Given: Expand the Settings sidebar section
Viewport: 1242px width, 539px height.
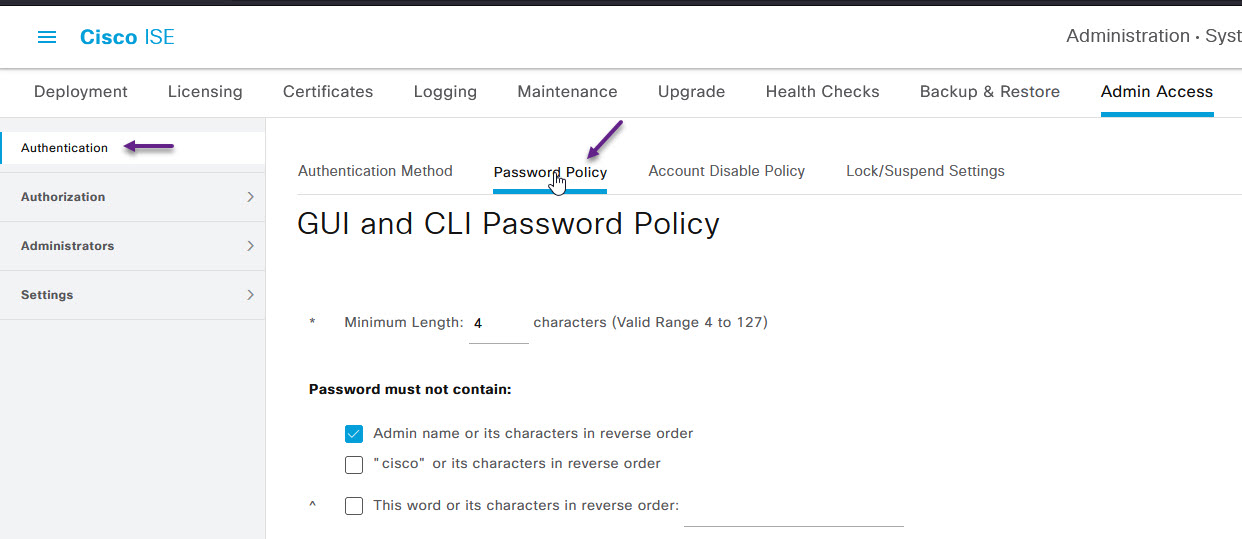Looking at the screenshot, I should (133, 295).
